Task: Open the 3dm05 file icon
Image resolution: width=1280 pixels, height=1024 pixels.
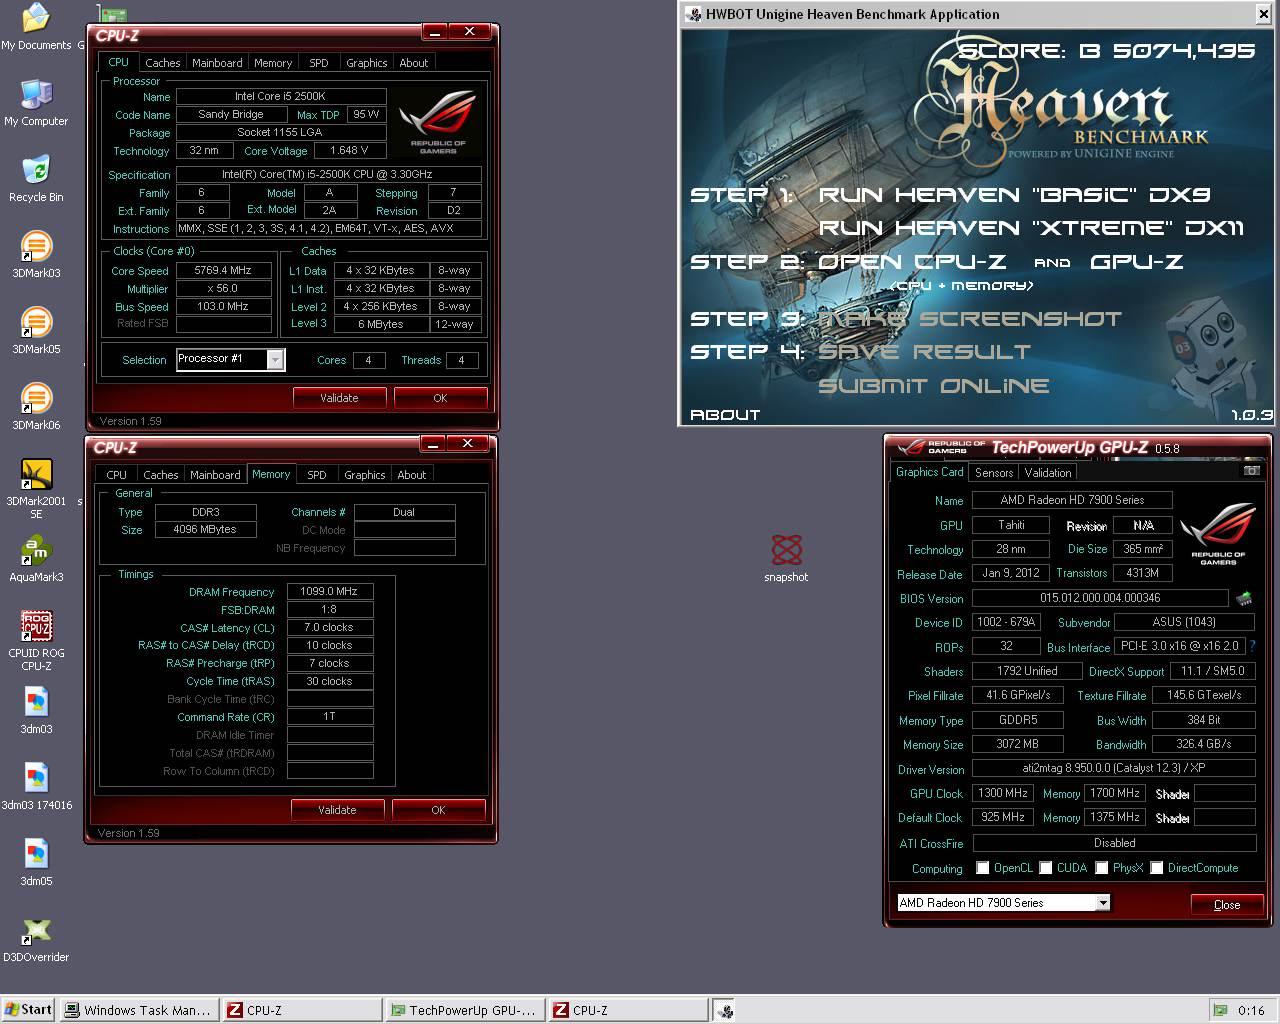Action: (x=36, y=862)
